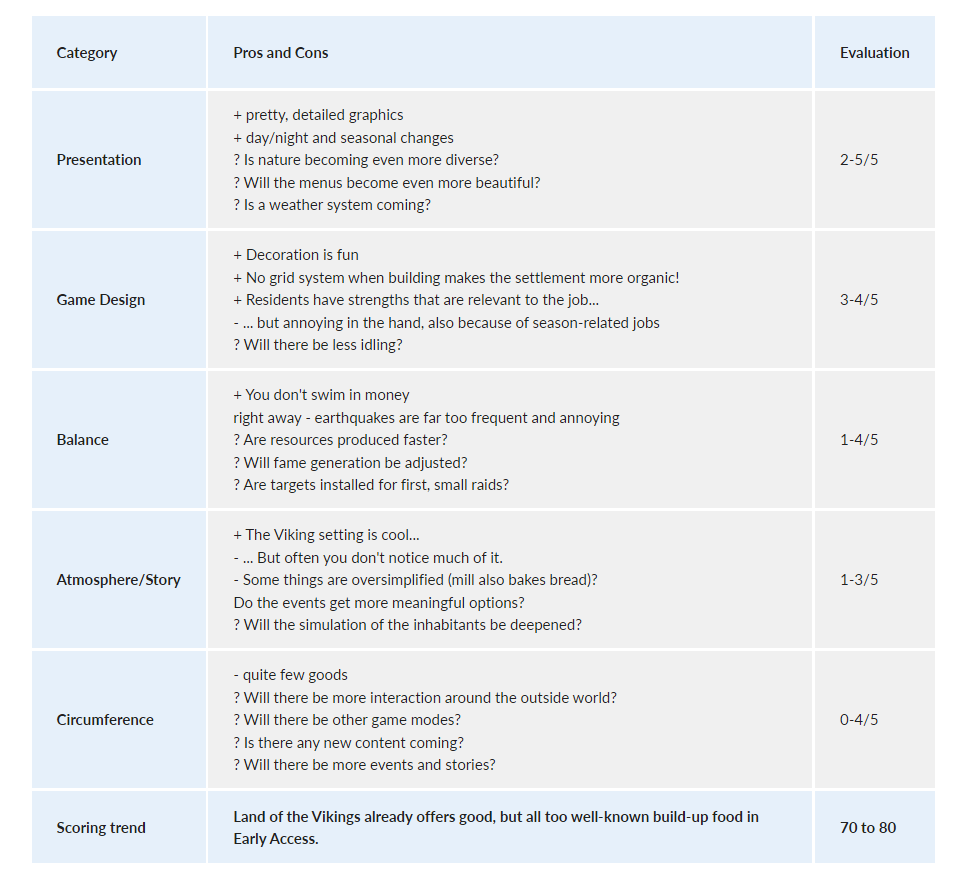
Task: Click the 3-4/5 Game Design evaluation
Action: tap(859, 300)
